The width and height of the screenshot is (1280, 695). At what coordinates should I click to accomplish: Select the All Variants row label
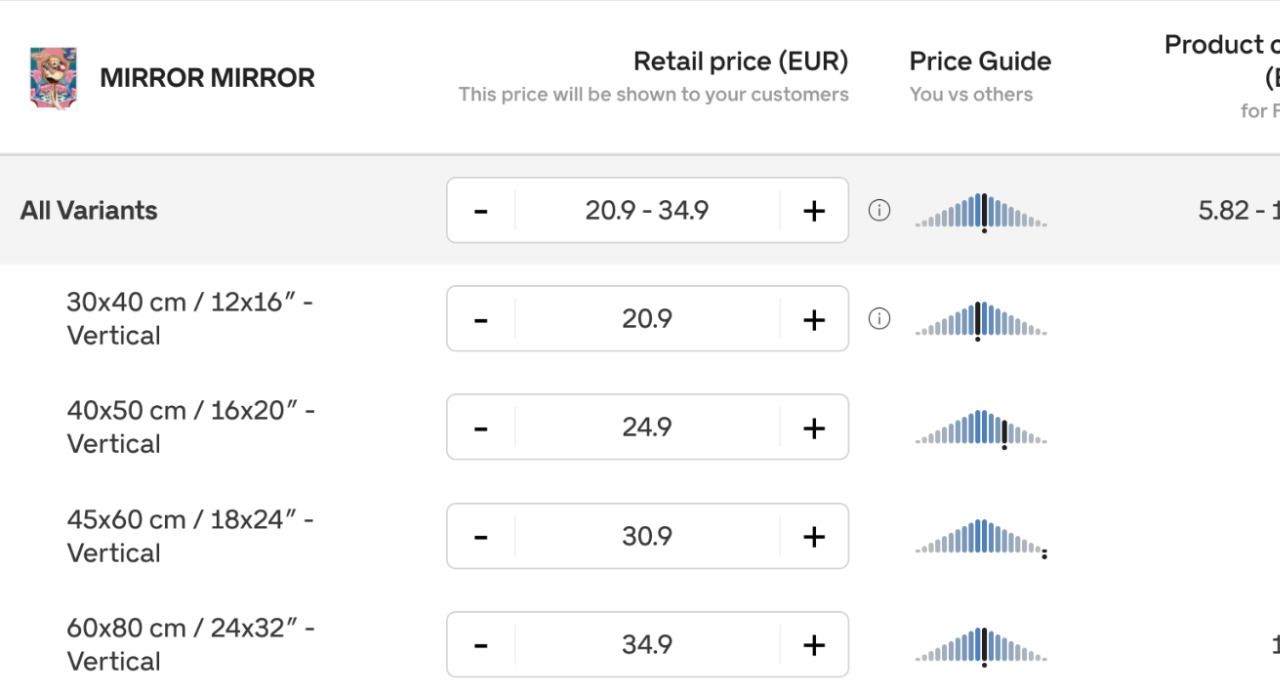pos(89,210)
